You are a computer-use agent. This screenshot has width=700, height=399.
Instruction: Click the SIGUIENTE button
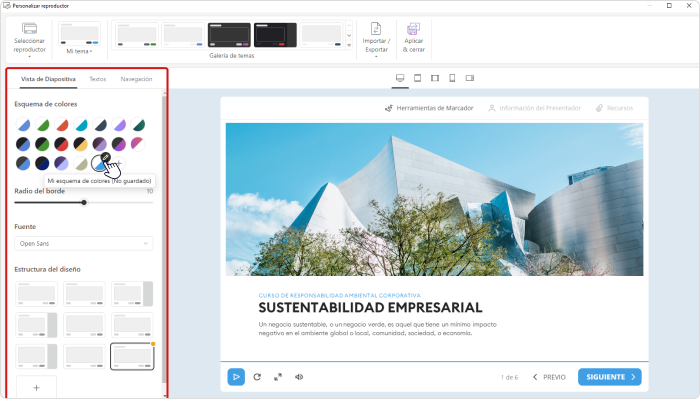[610, 377]
